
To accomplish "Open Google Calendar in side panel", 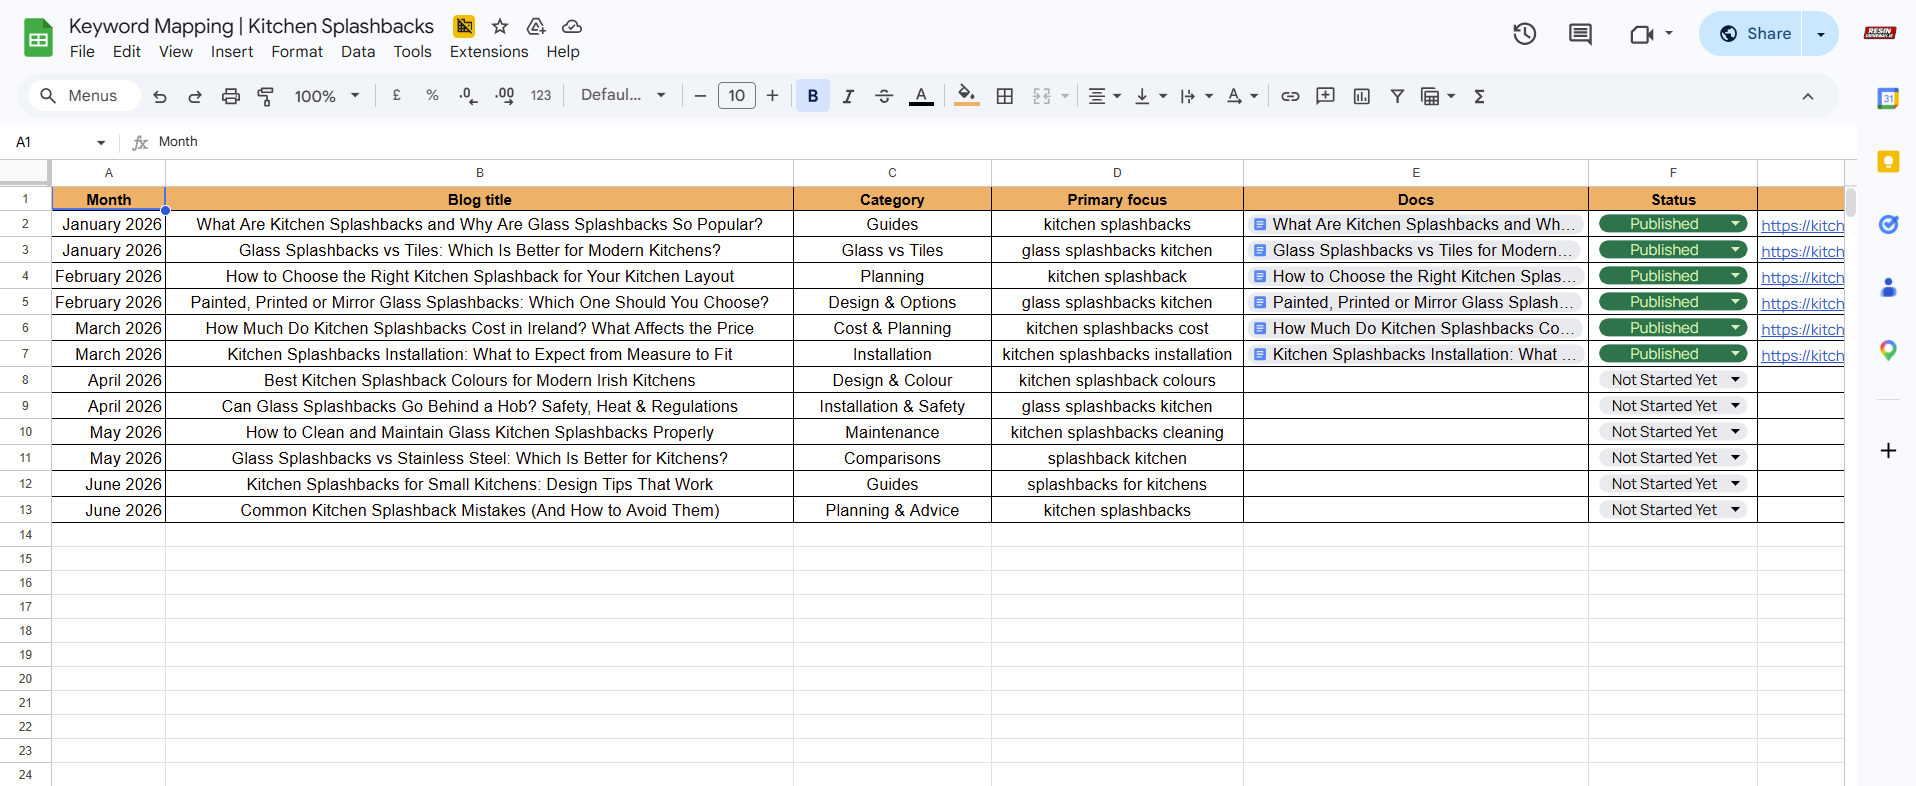I will [1888, 98].
